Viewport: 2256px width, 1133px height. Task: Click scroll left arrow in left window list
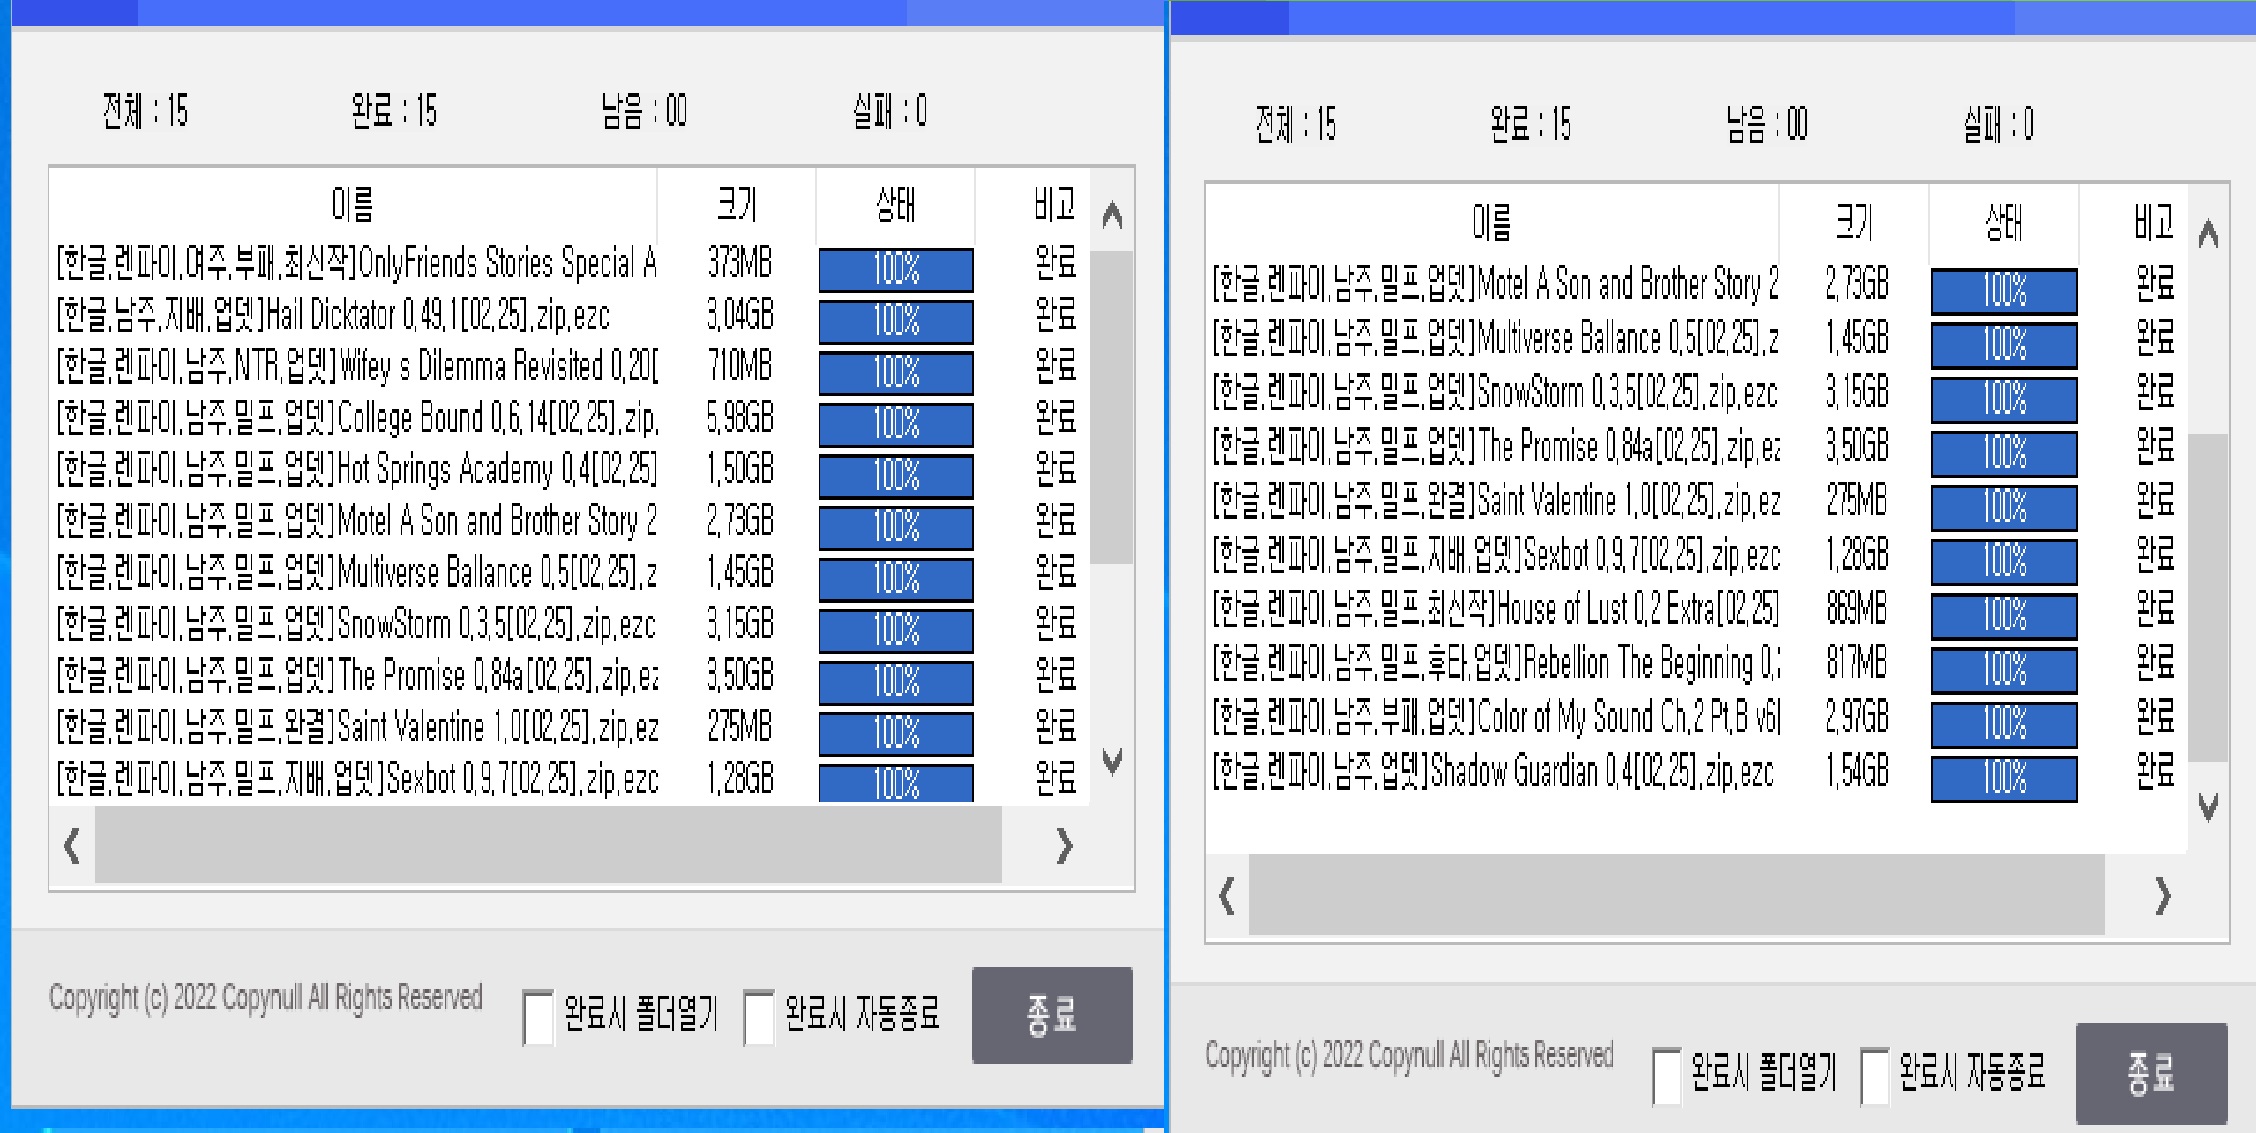pos(72,846)
